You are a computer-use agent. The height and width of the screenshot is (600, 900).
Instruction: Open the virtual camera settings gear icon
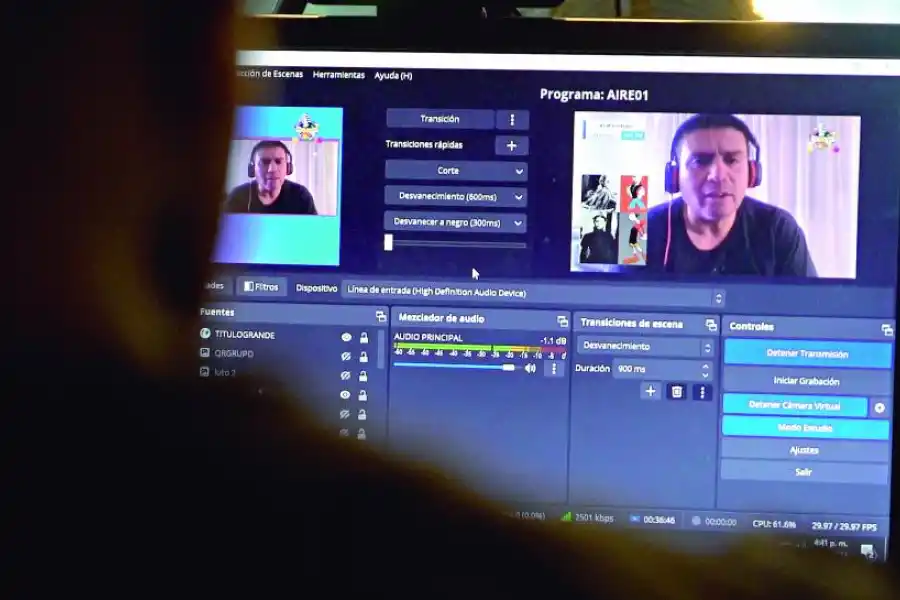click(x=879, y=407)
